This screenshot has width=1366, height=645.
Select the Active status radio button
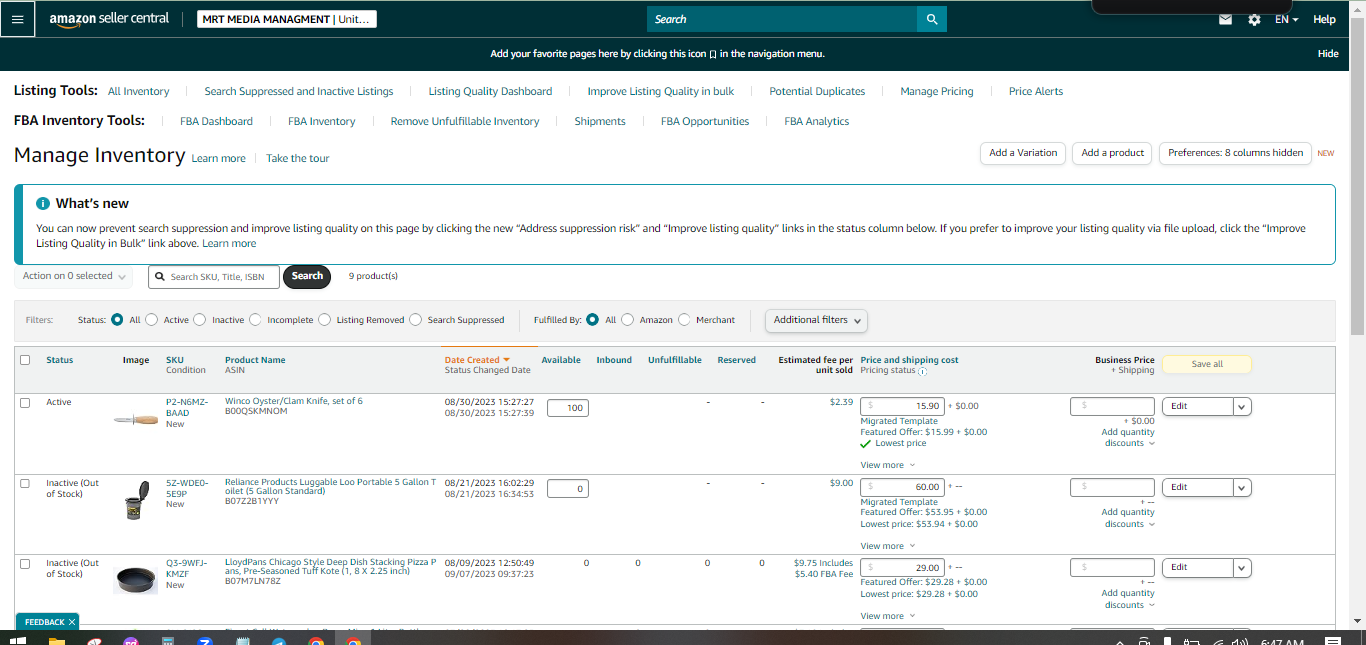point(152,320)
